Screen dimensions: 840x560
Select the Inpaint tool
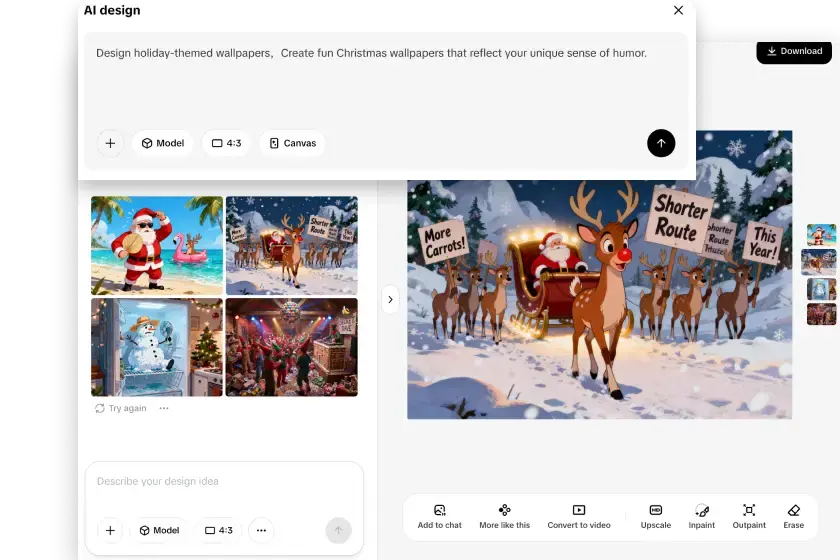[702, 517]
